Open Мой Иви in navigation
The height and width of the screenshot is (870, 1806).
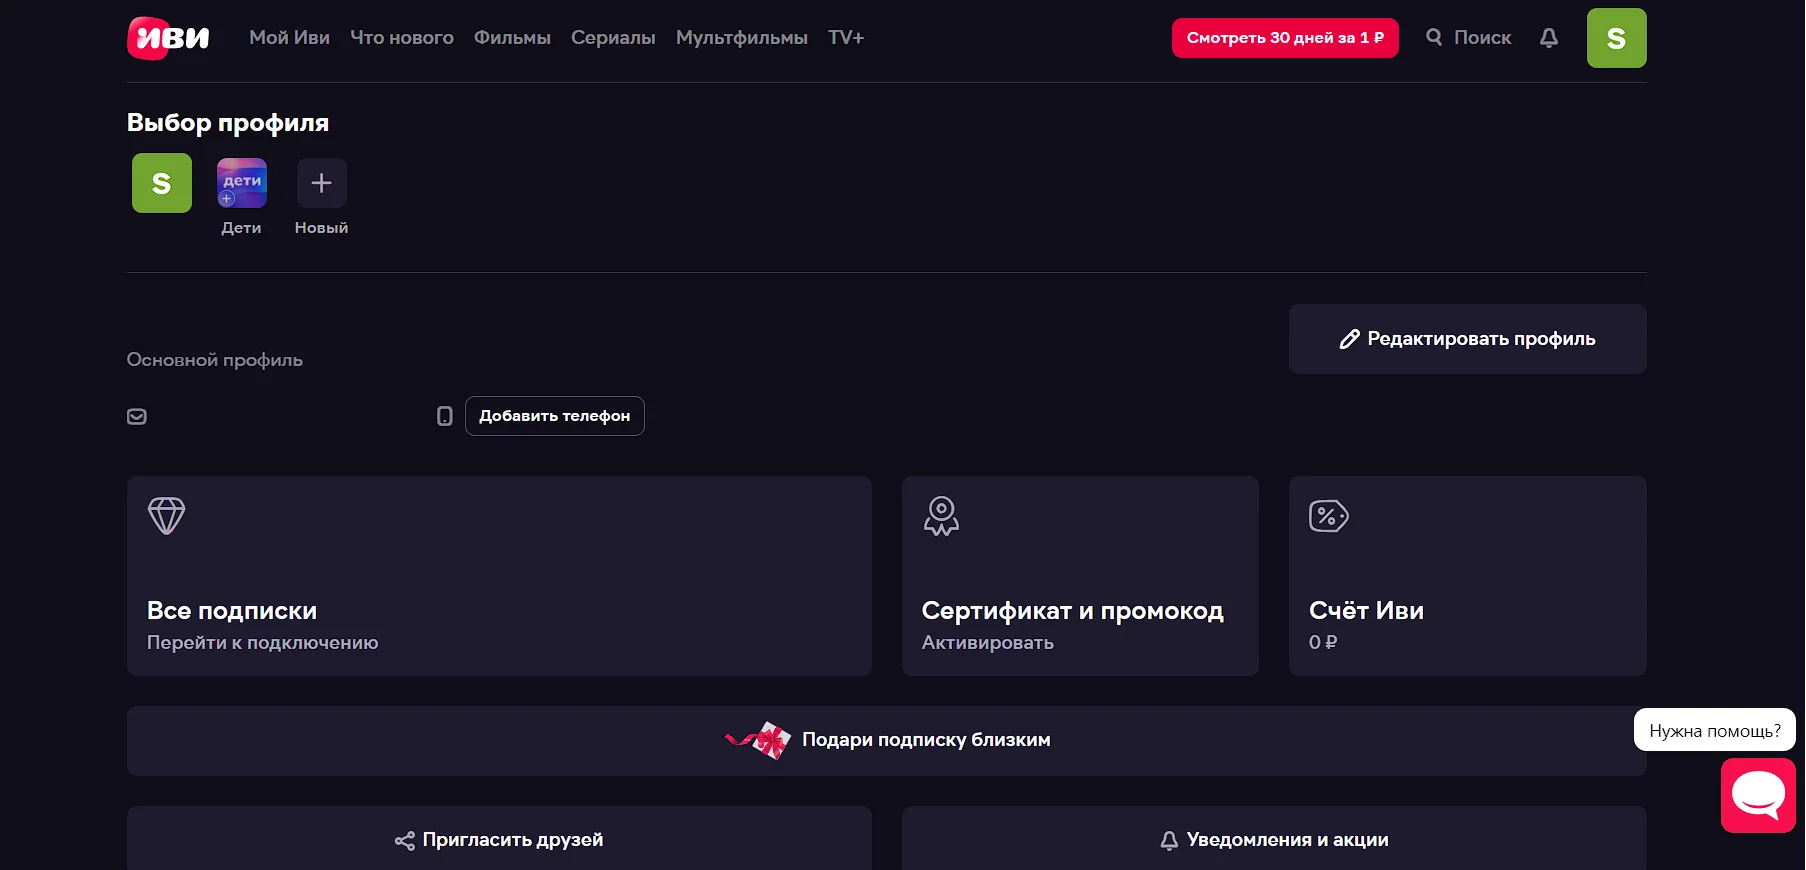click(289, 37)
